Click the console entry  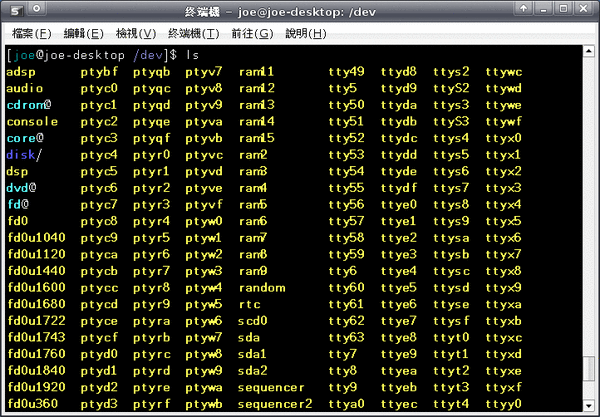pyautogui.click(x=32, y=122)
